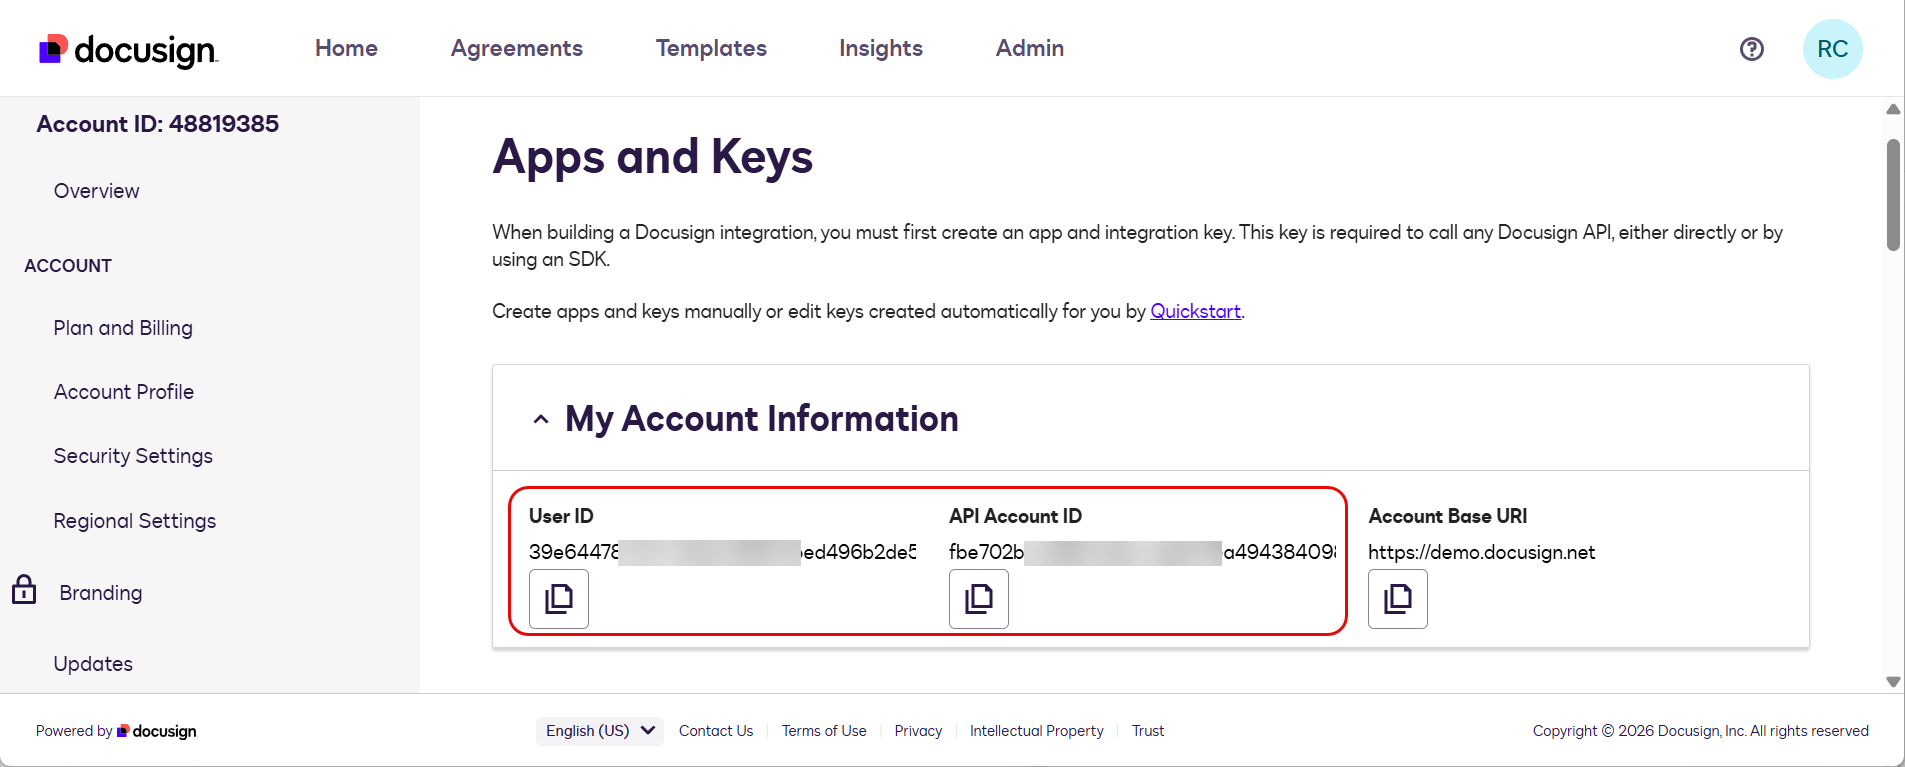This screenshot has height=767, width=1905.
Task: Switch to the Insights tab
Action: [881, 48]
